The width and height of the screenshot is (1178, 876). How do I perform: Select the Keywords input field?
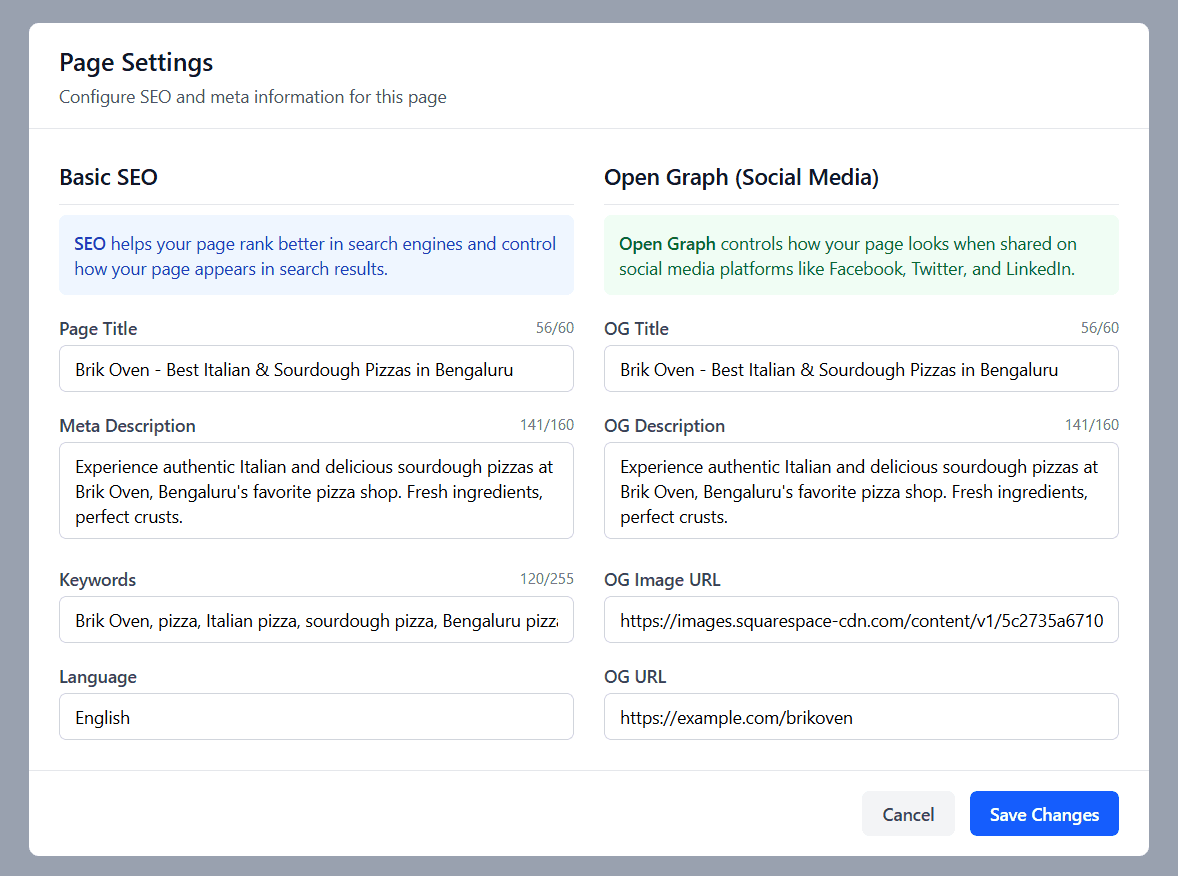(x=316, y=619)
